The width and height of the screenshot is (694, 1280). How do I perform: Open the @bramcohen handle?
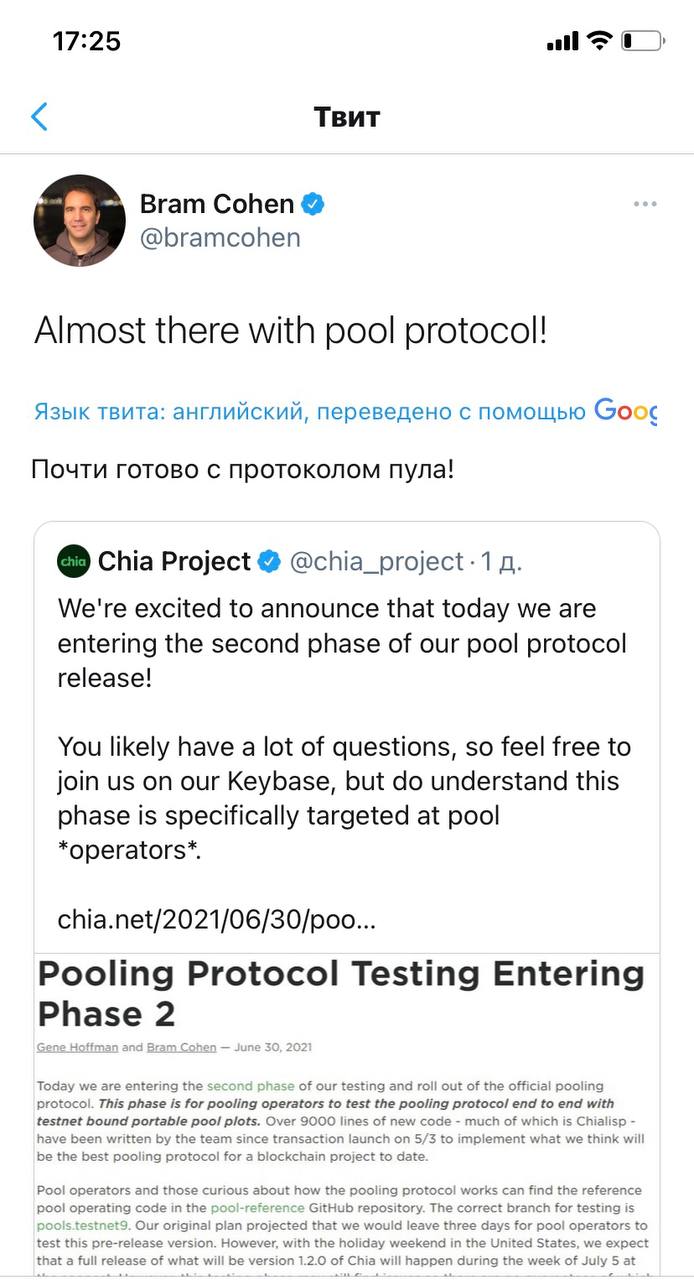pyautogui.click(x=220, y=238)
